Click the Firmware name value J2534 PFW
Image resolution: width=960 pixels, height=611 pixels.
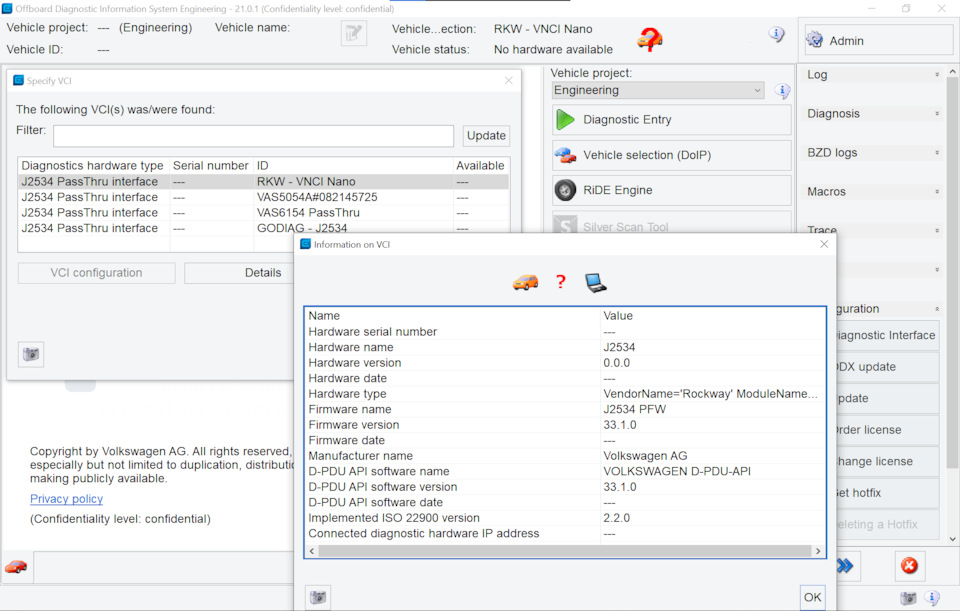tap(634, 410)
